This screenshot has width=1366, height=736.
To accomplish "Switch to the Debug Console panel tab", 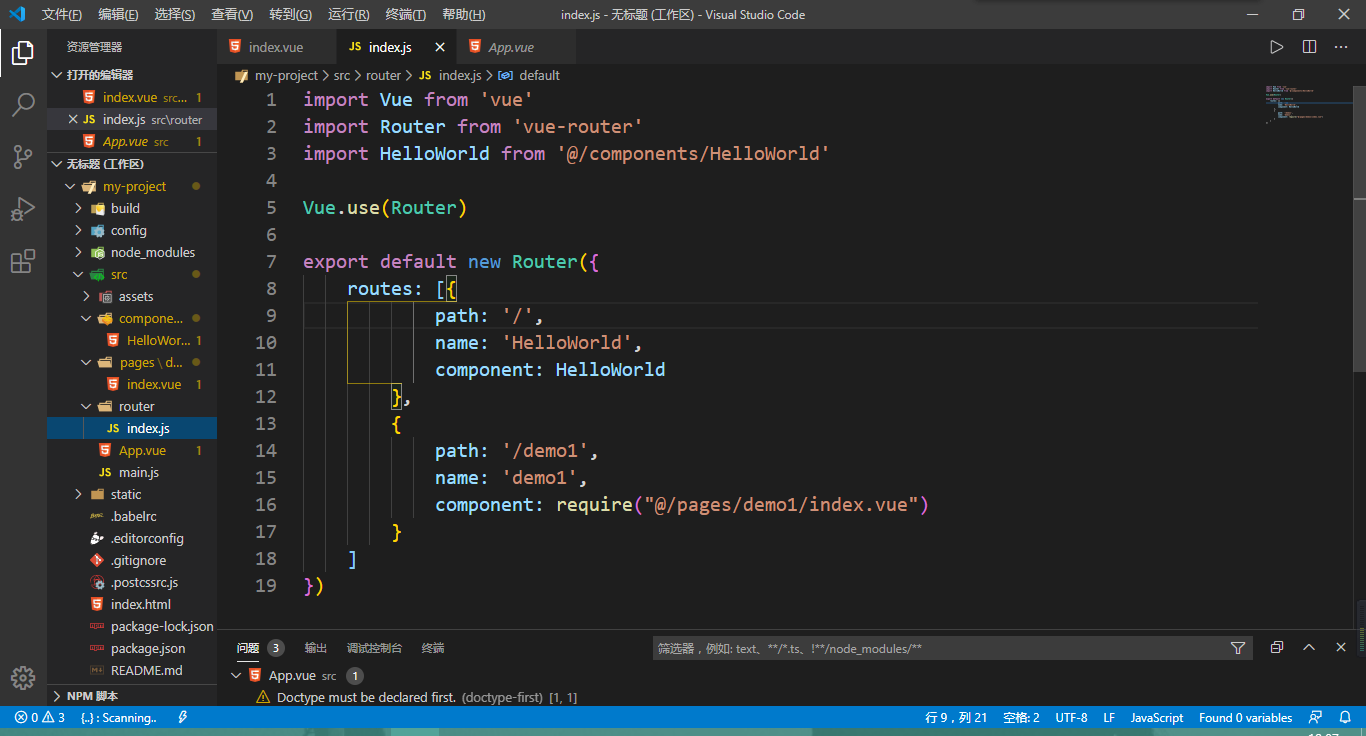I will pyautogui.click(x=374, y=648).
